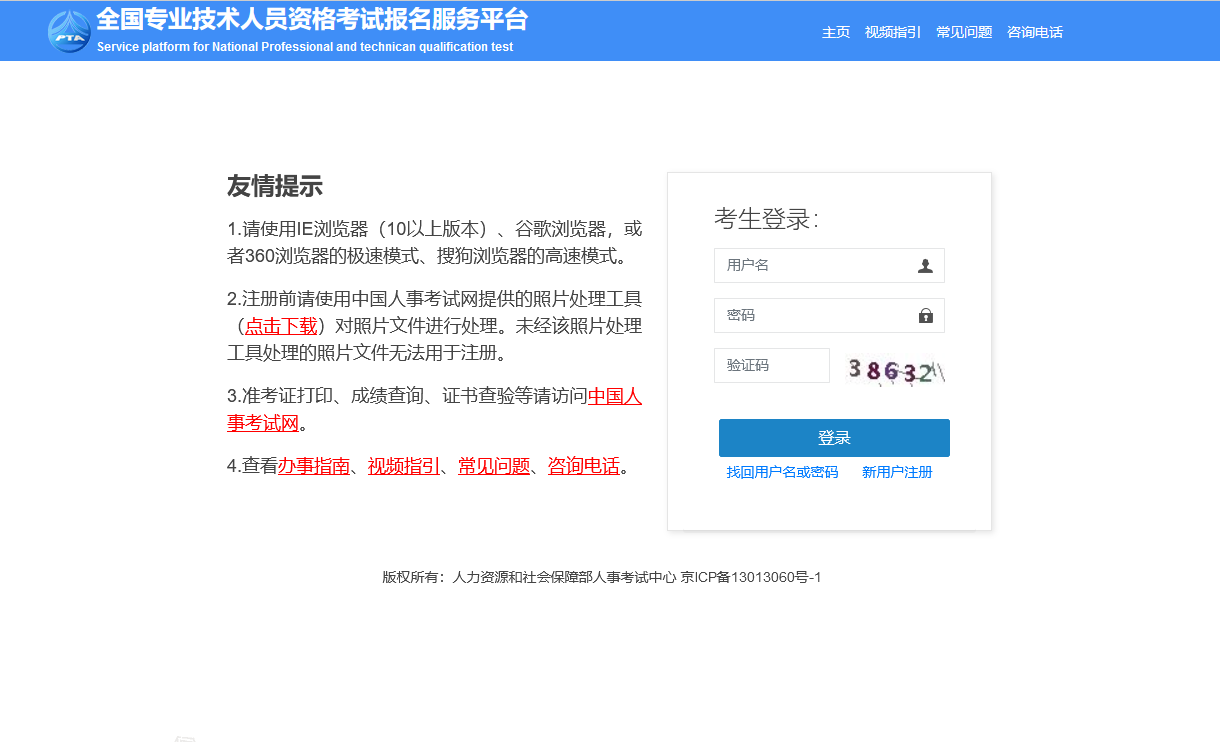Open 主页 from the top navigation
Screen dimensions: 1220x742
tap(836, 31)
